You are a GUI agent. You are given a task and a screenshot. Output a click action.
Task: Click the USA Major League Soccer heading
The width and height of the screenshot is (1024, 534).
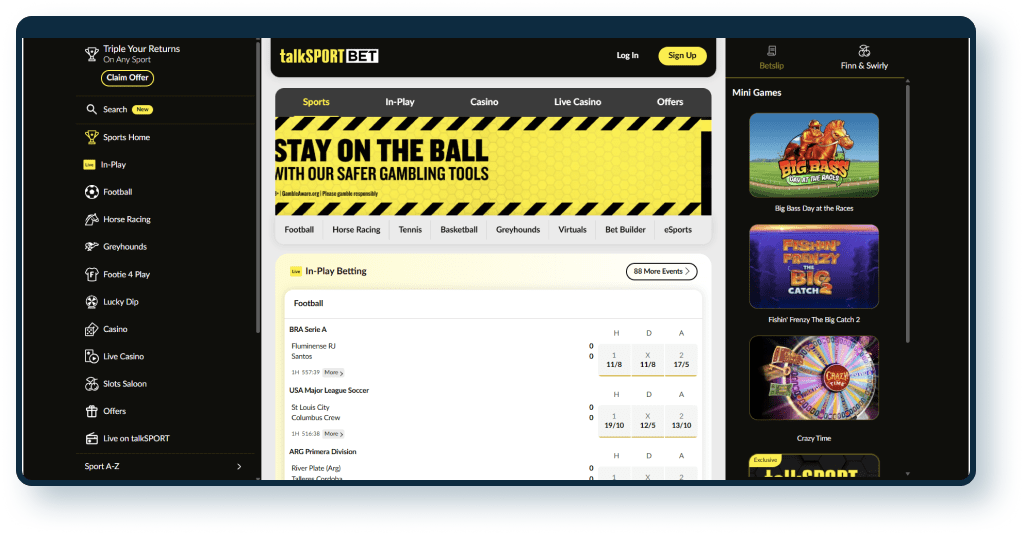(x=329, y=390)
